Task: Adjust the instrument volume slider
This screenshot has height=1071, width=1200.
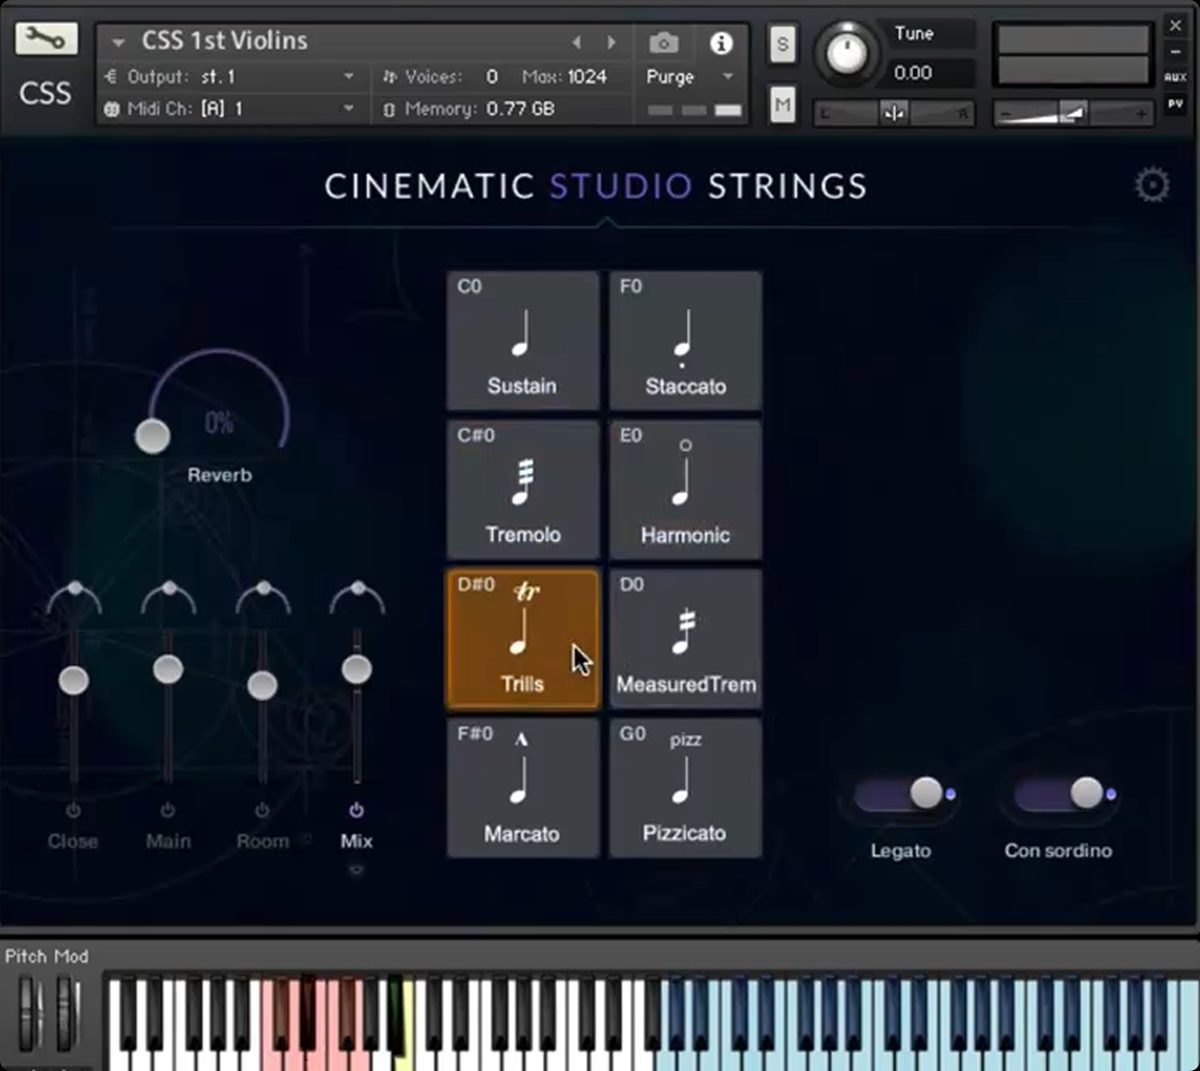Action: click(x=1074, y=113)
